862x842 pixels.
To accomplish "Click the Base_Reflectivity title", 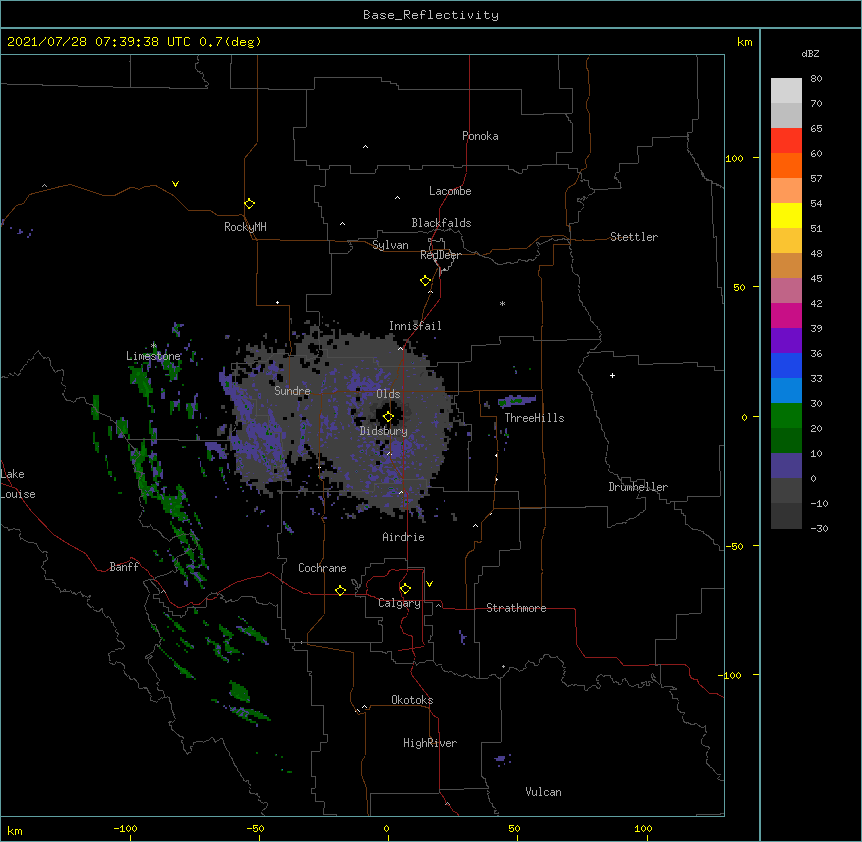I will click(x=431, y=15).
